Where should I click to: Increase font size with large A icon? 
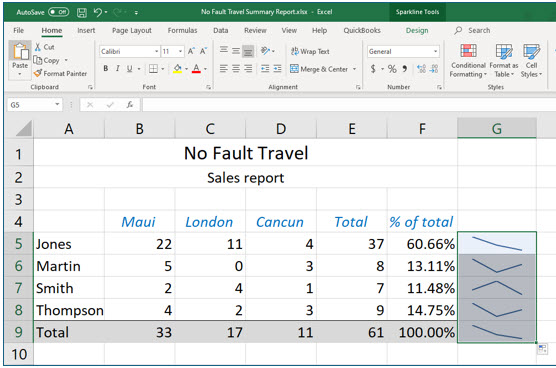(191, 51)
